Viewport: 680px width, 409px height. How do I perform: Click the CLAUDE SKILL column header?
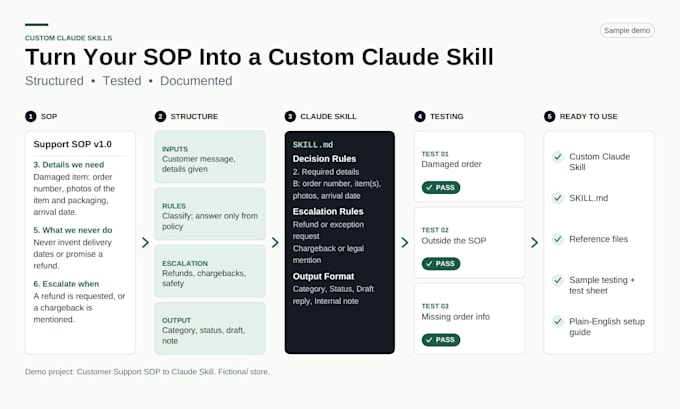pyautogui.click(x=328, y=116)
